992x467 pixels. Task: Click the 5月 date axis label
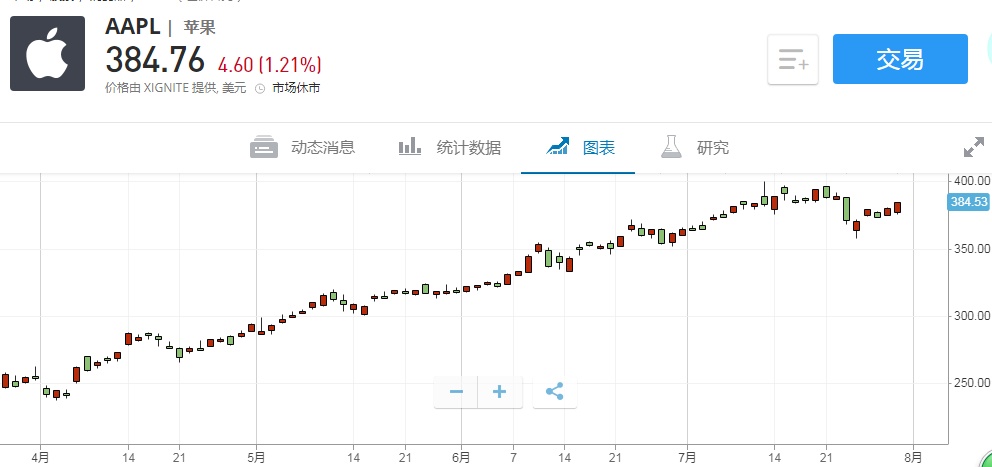click(x=256, y=457)
